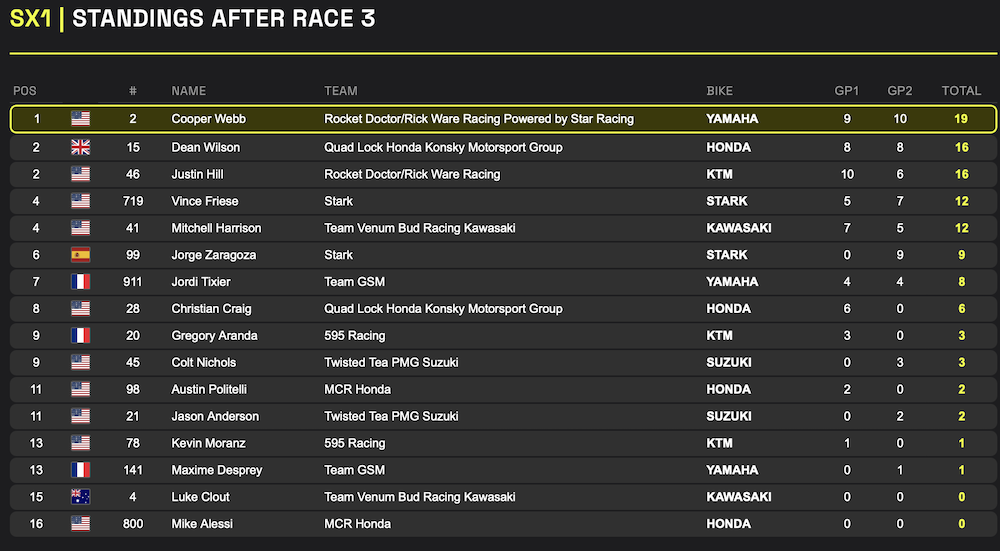Select rider name Jordi Tixier
The image size is (1000, 551).
(x=201, y=281)
